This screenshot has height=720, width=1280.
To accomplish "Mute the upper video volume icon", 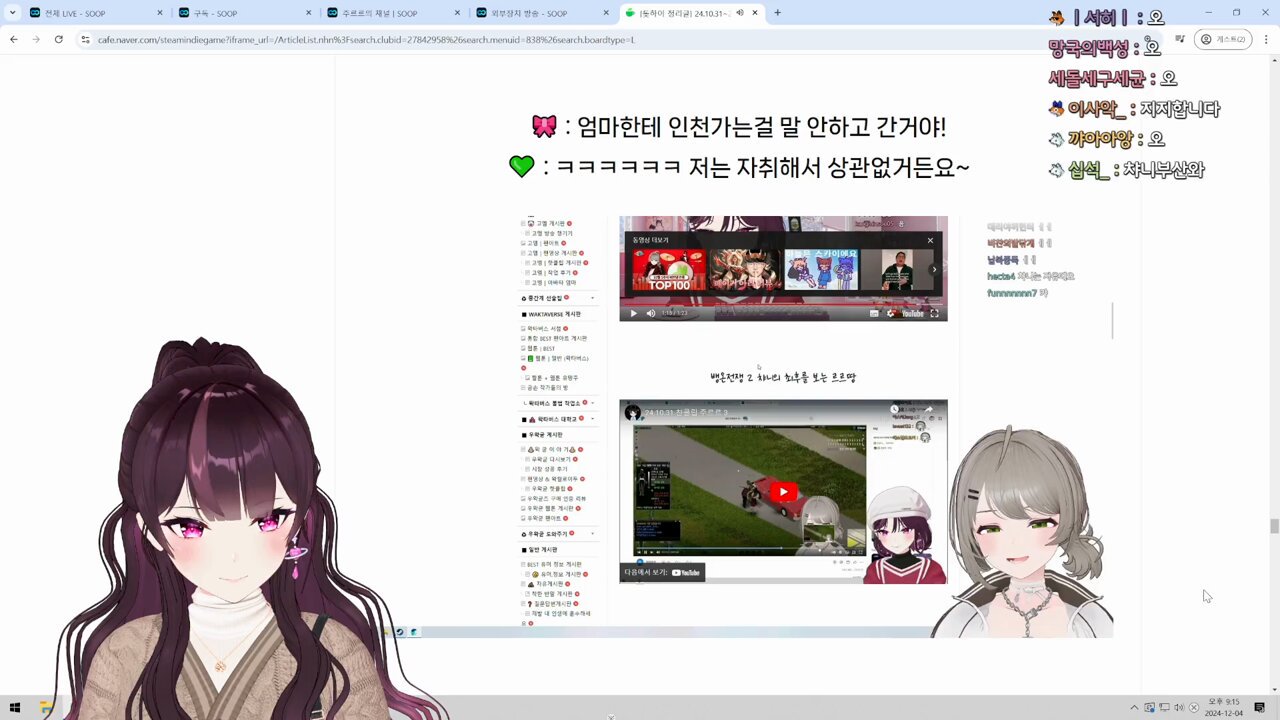I will tap(651, 313).
